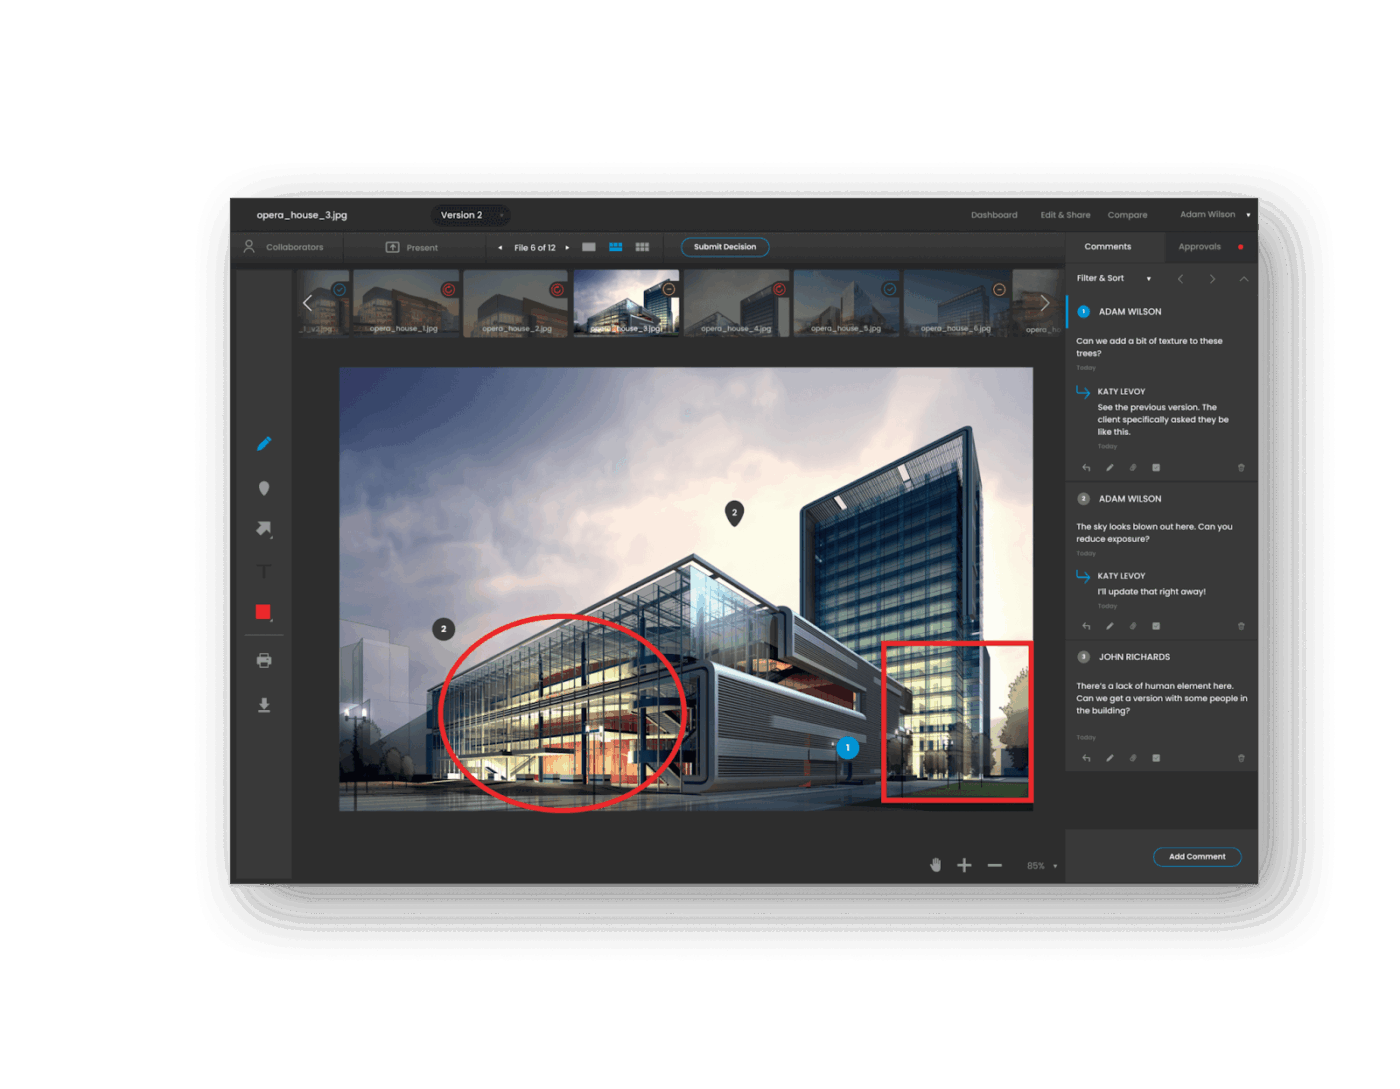Go to previous comment with left chevron
The width and height of the screenshot is (1400, 1089).
pyautogui.click(x=1181, y=279)
